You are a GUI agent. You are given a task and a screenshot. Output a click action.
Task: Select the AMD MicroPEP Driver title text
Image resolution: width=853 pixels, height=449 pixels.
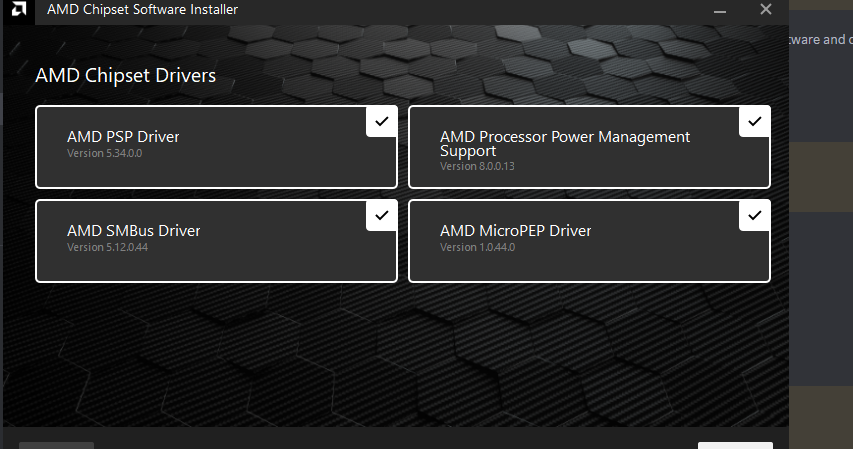tap(516, 231)
